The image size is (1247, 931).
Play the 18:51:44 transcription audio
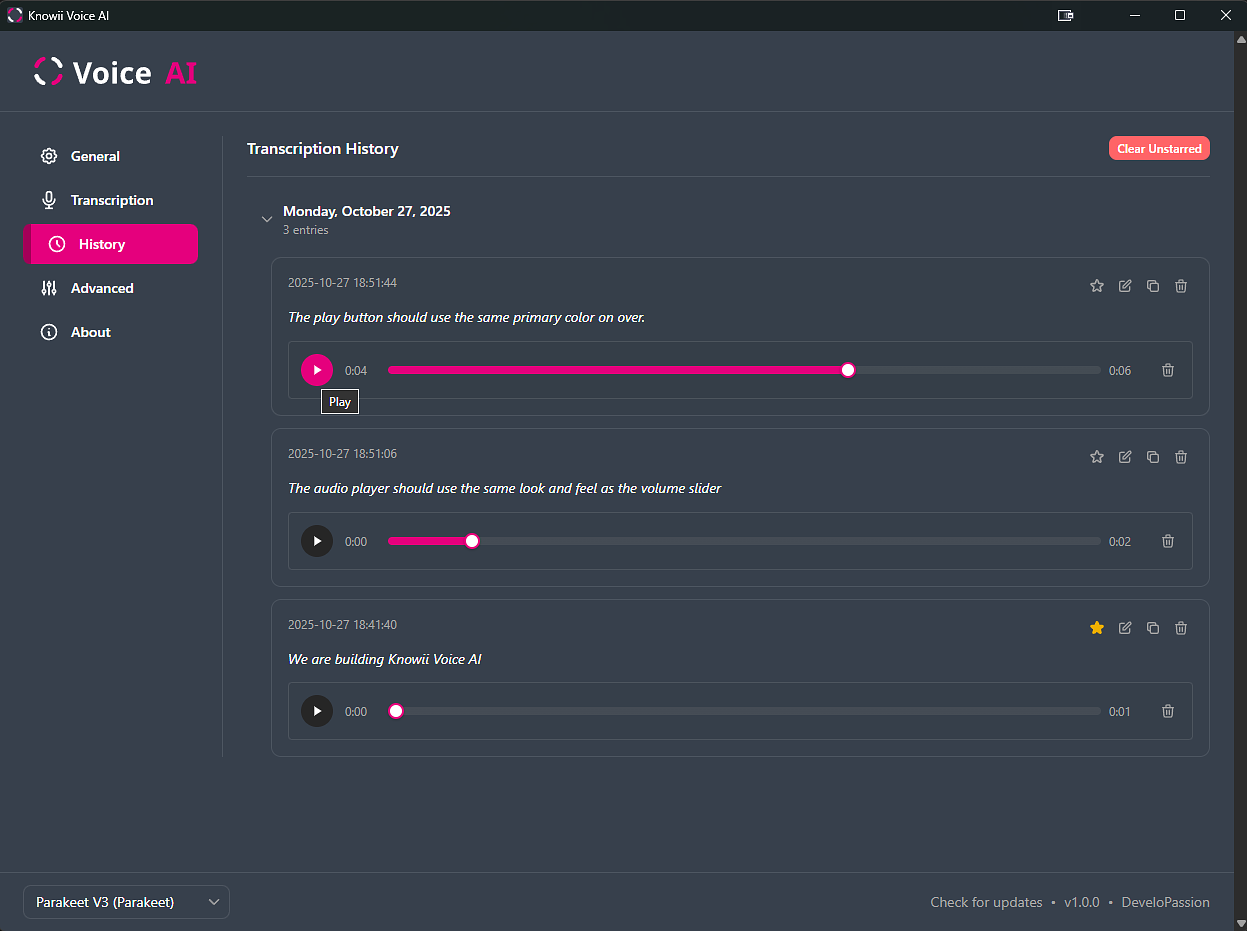317,370
